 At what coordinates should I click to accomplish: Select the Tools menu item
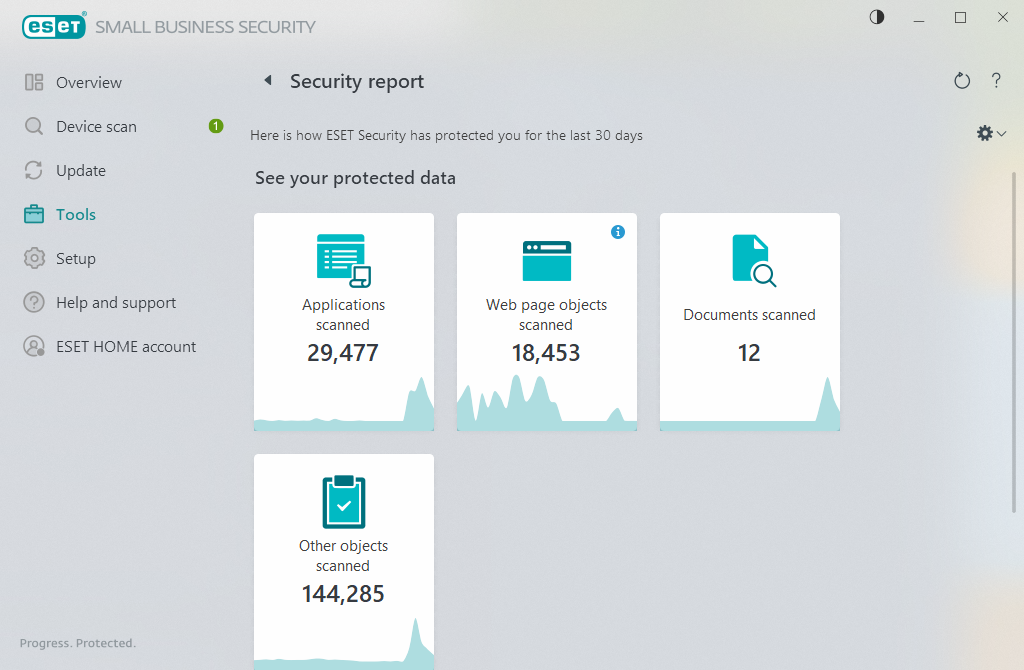(76, 214)
